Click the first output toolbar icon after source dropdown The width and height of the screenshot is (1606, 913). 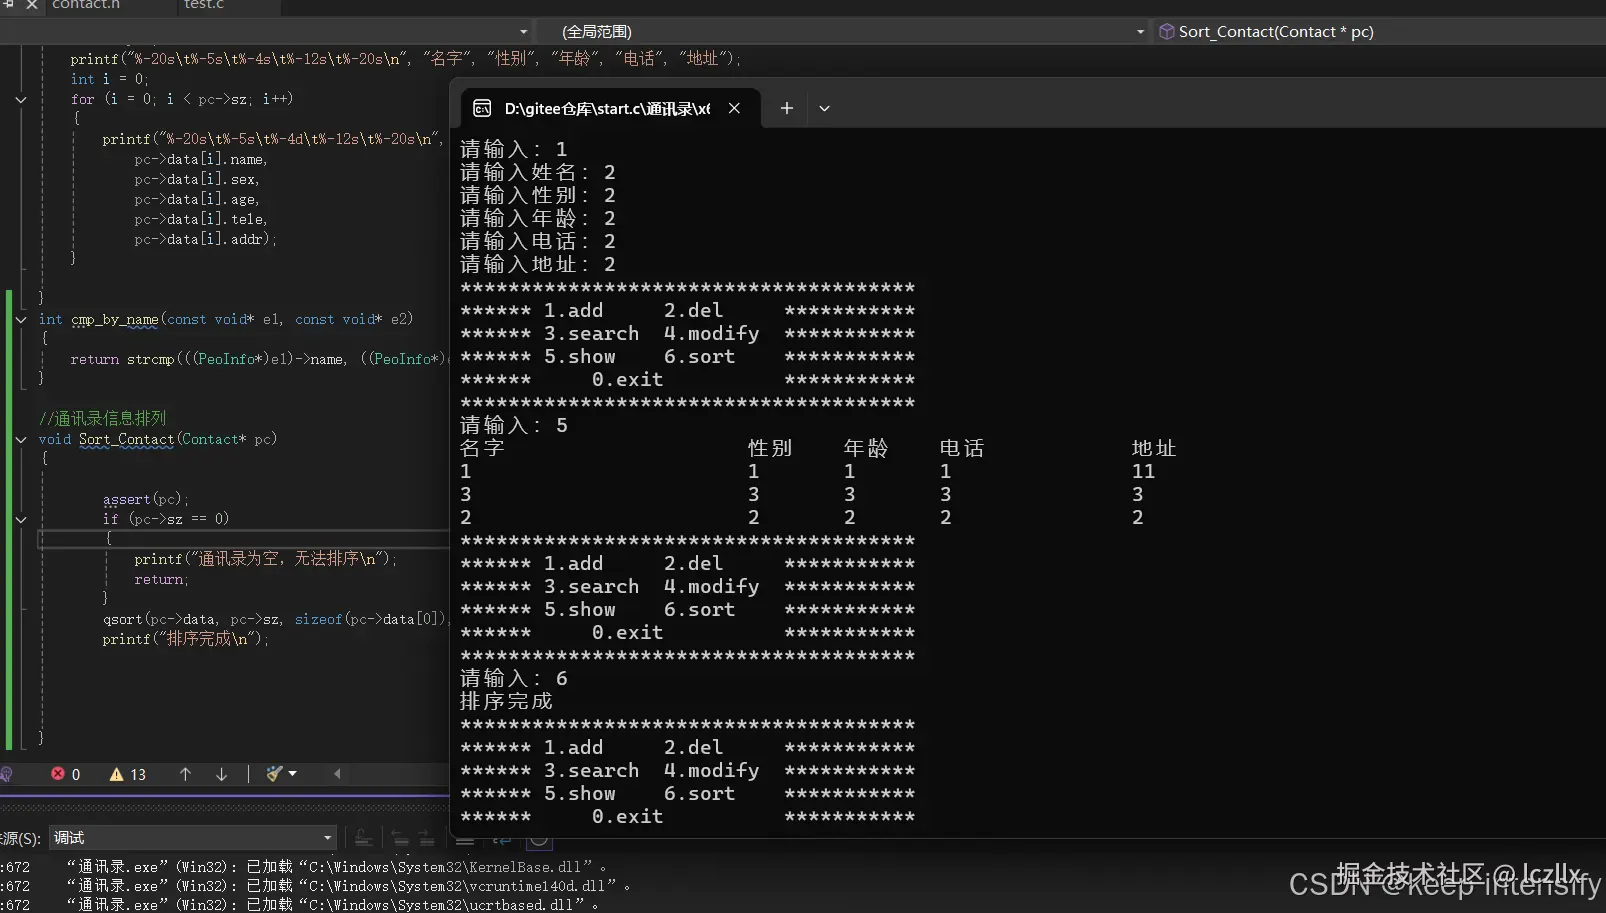point(364,838)
